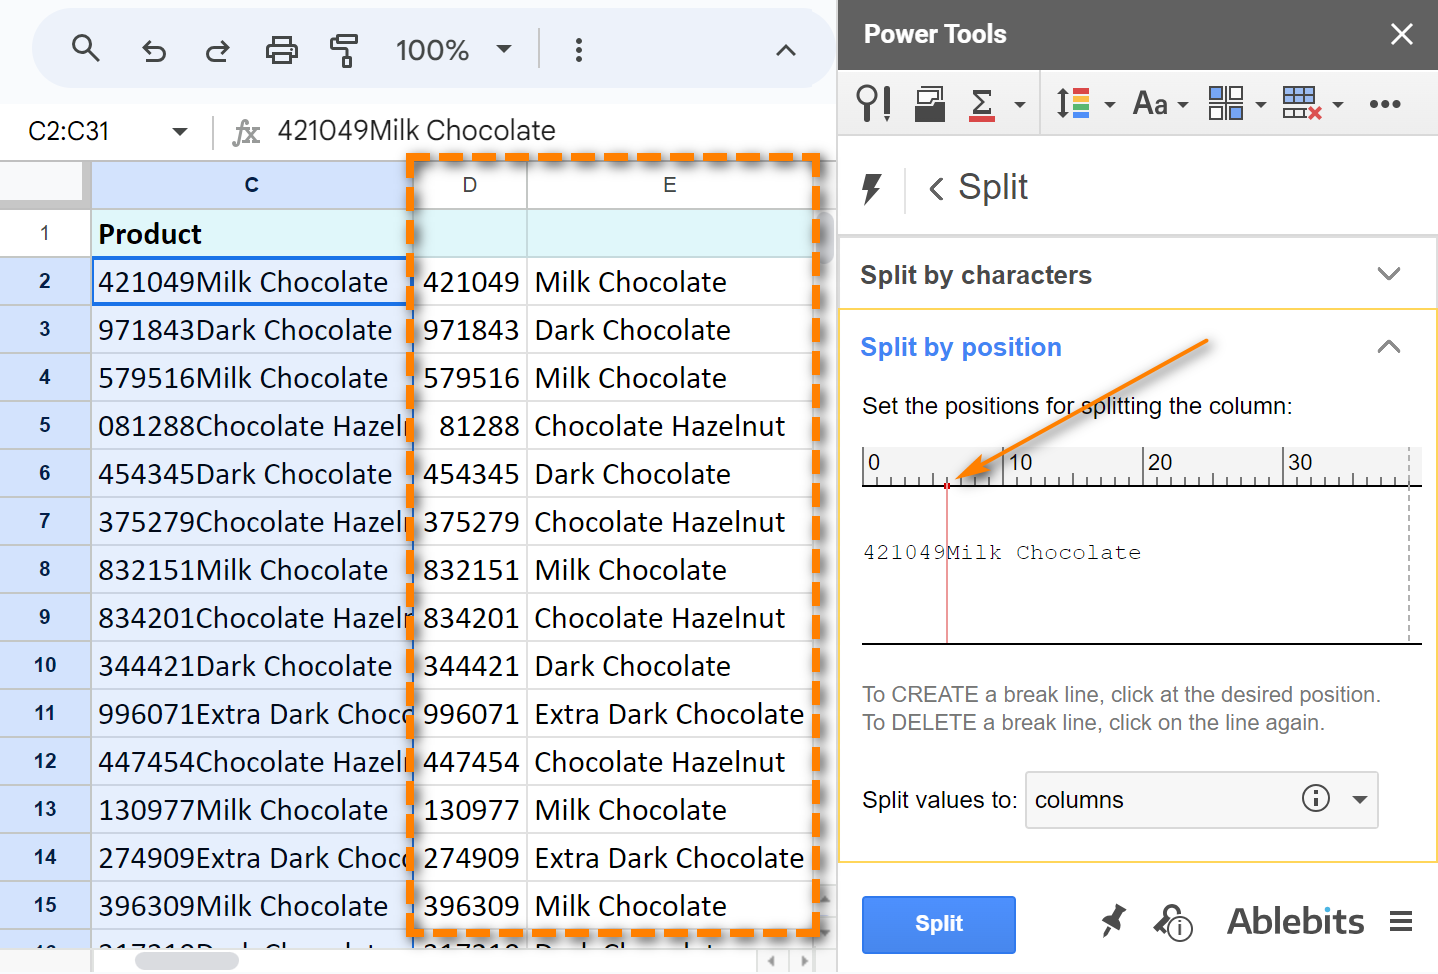Open more Power Tools options via ellipsis
The image size is (1438, 974).
[1385, 103]
